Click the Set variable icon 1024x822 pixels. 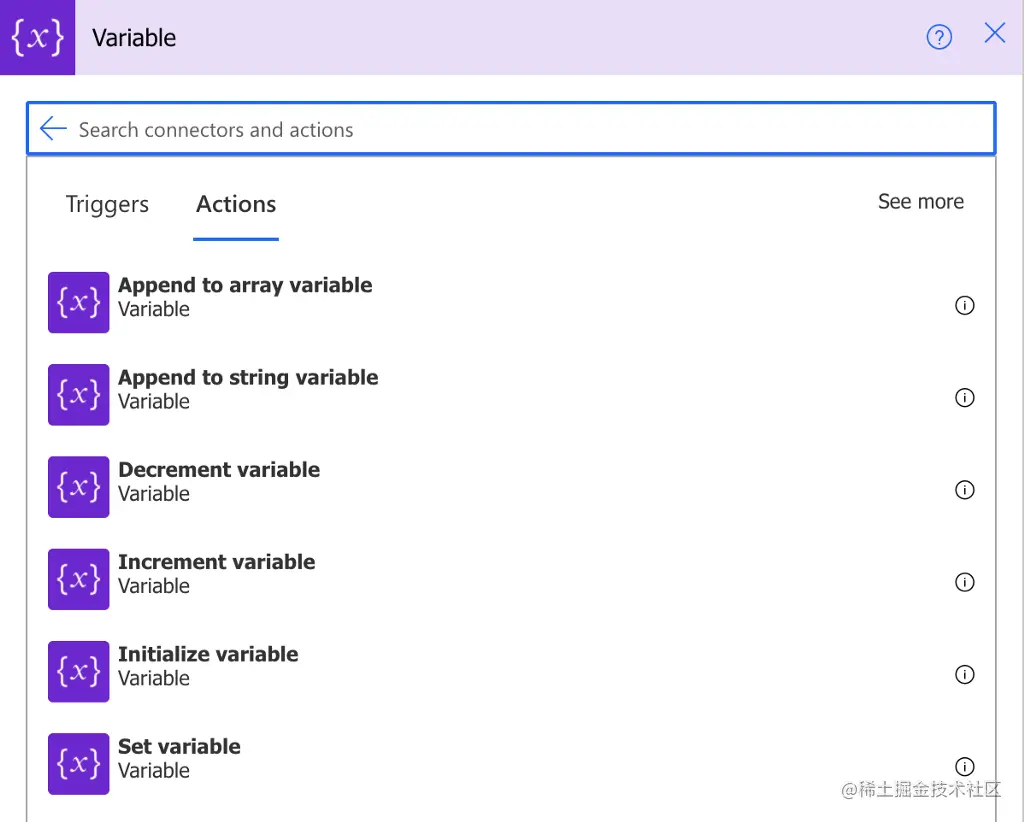(x=78, y=763)
